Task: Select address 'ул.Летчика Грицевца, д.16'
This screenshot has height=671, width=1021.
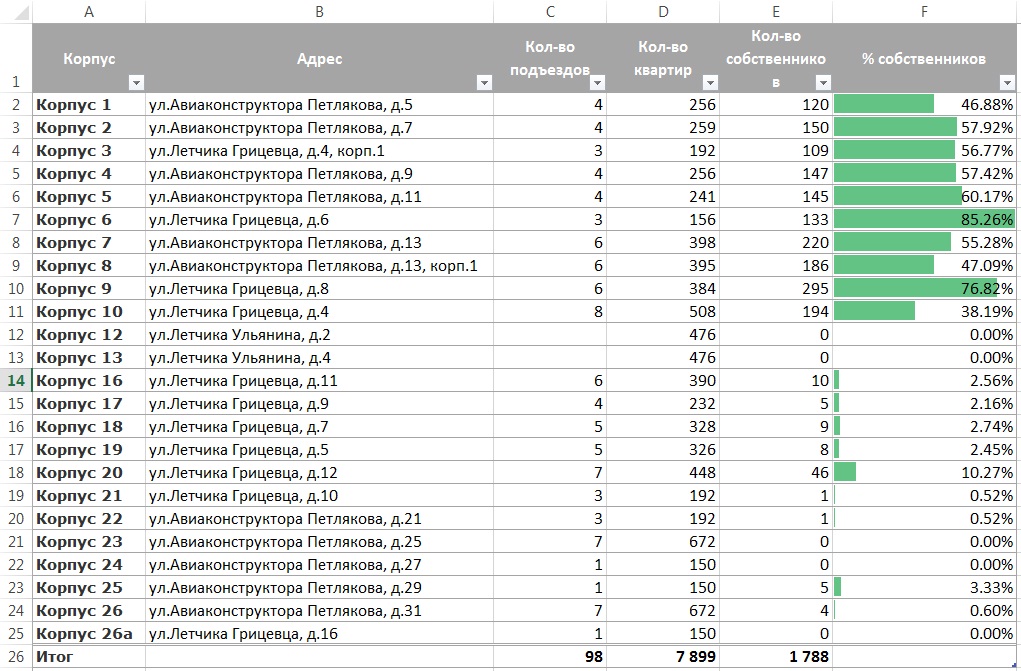Action: [319, 633]
